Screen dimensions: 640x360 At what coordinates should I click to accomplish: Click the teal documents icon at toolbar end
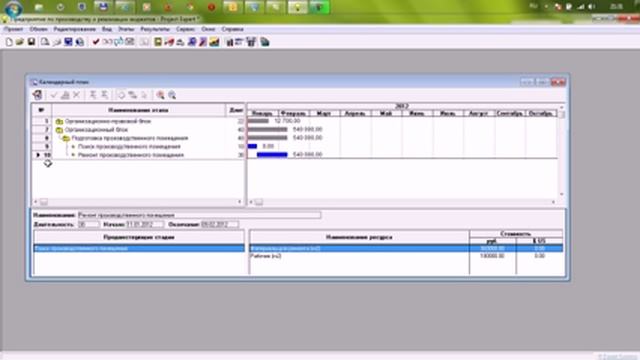(x=265, y=42)
